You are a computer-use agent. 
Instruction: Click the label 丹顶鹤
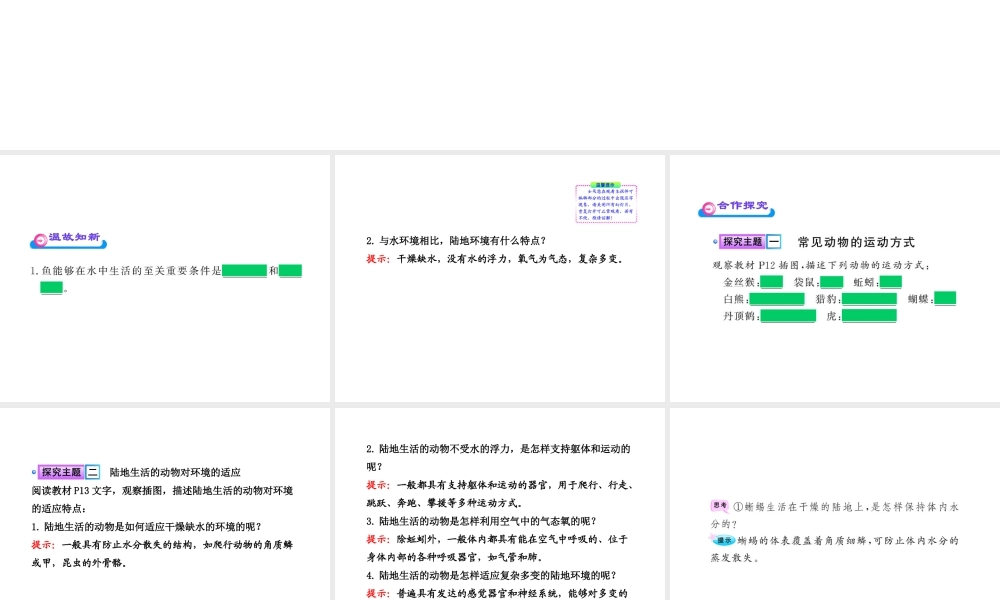pyautogui.click(x=739, y=316)
